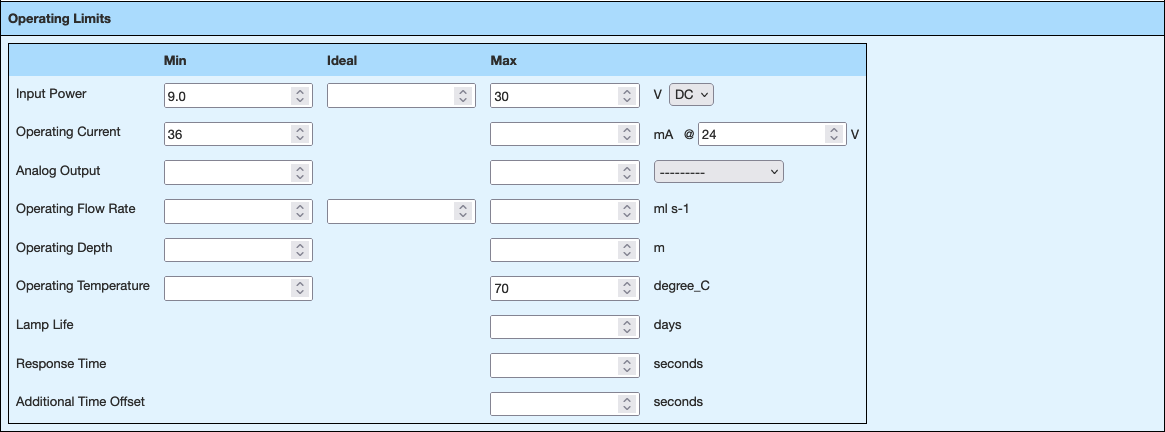This screenshot has height=432, width=1165.
Task: Open the DC voltage type dropdown
Action: coord(691,95)
